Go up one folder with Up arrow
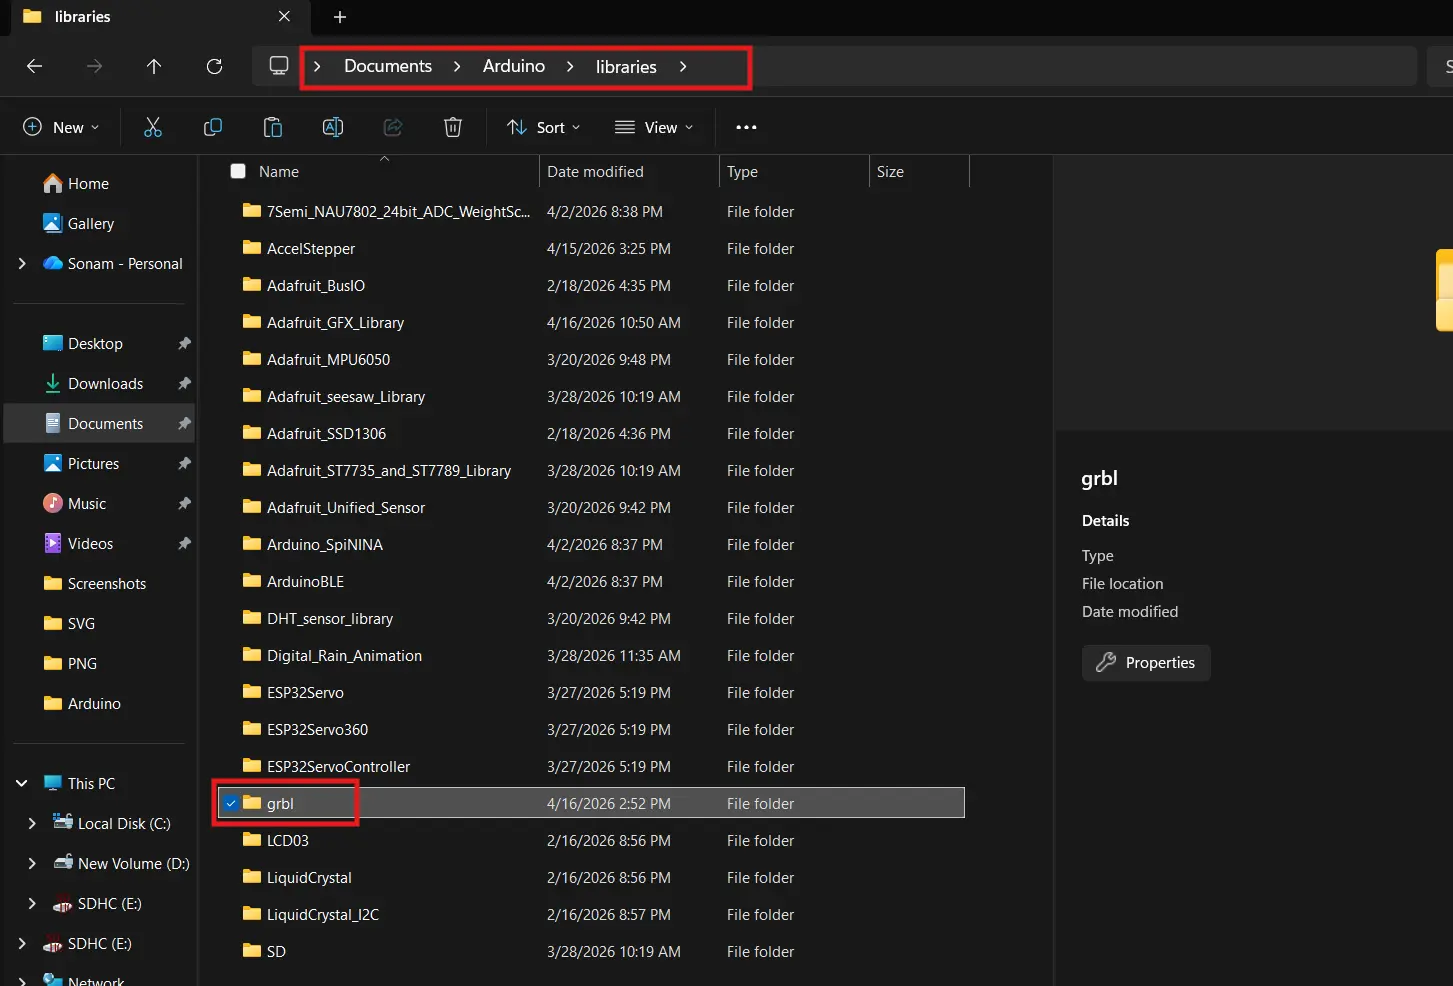The image size is (1453, 986). (154, 66)
